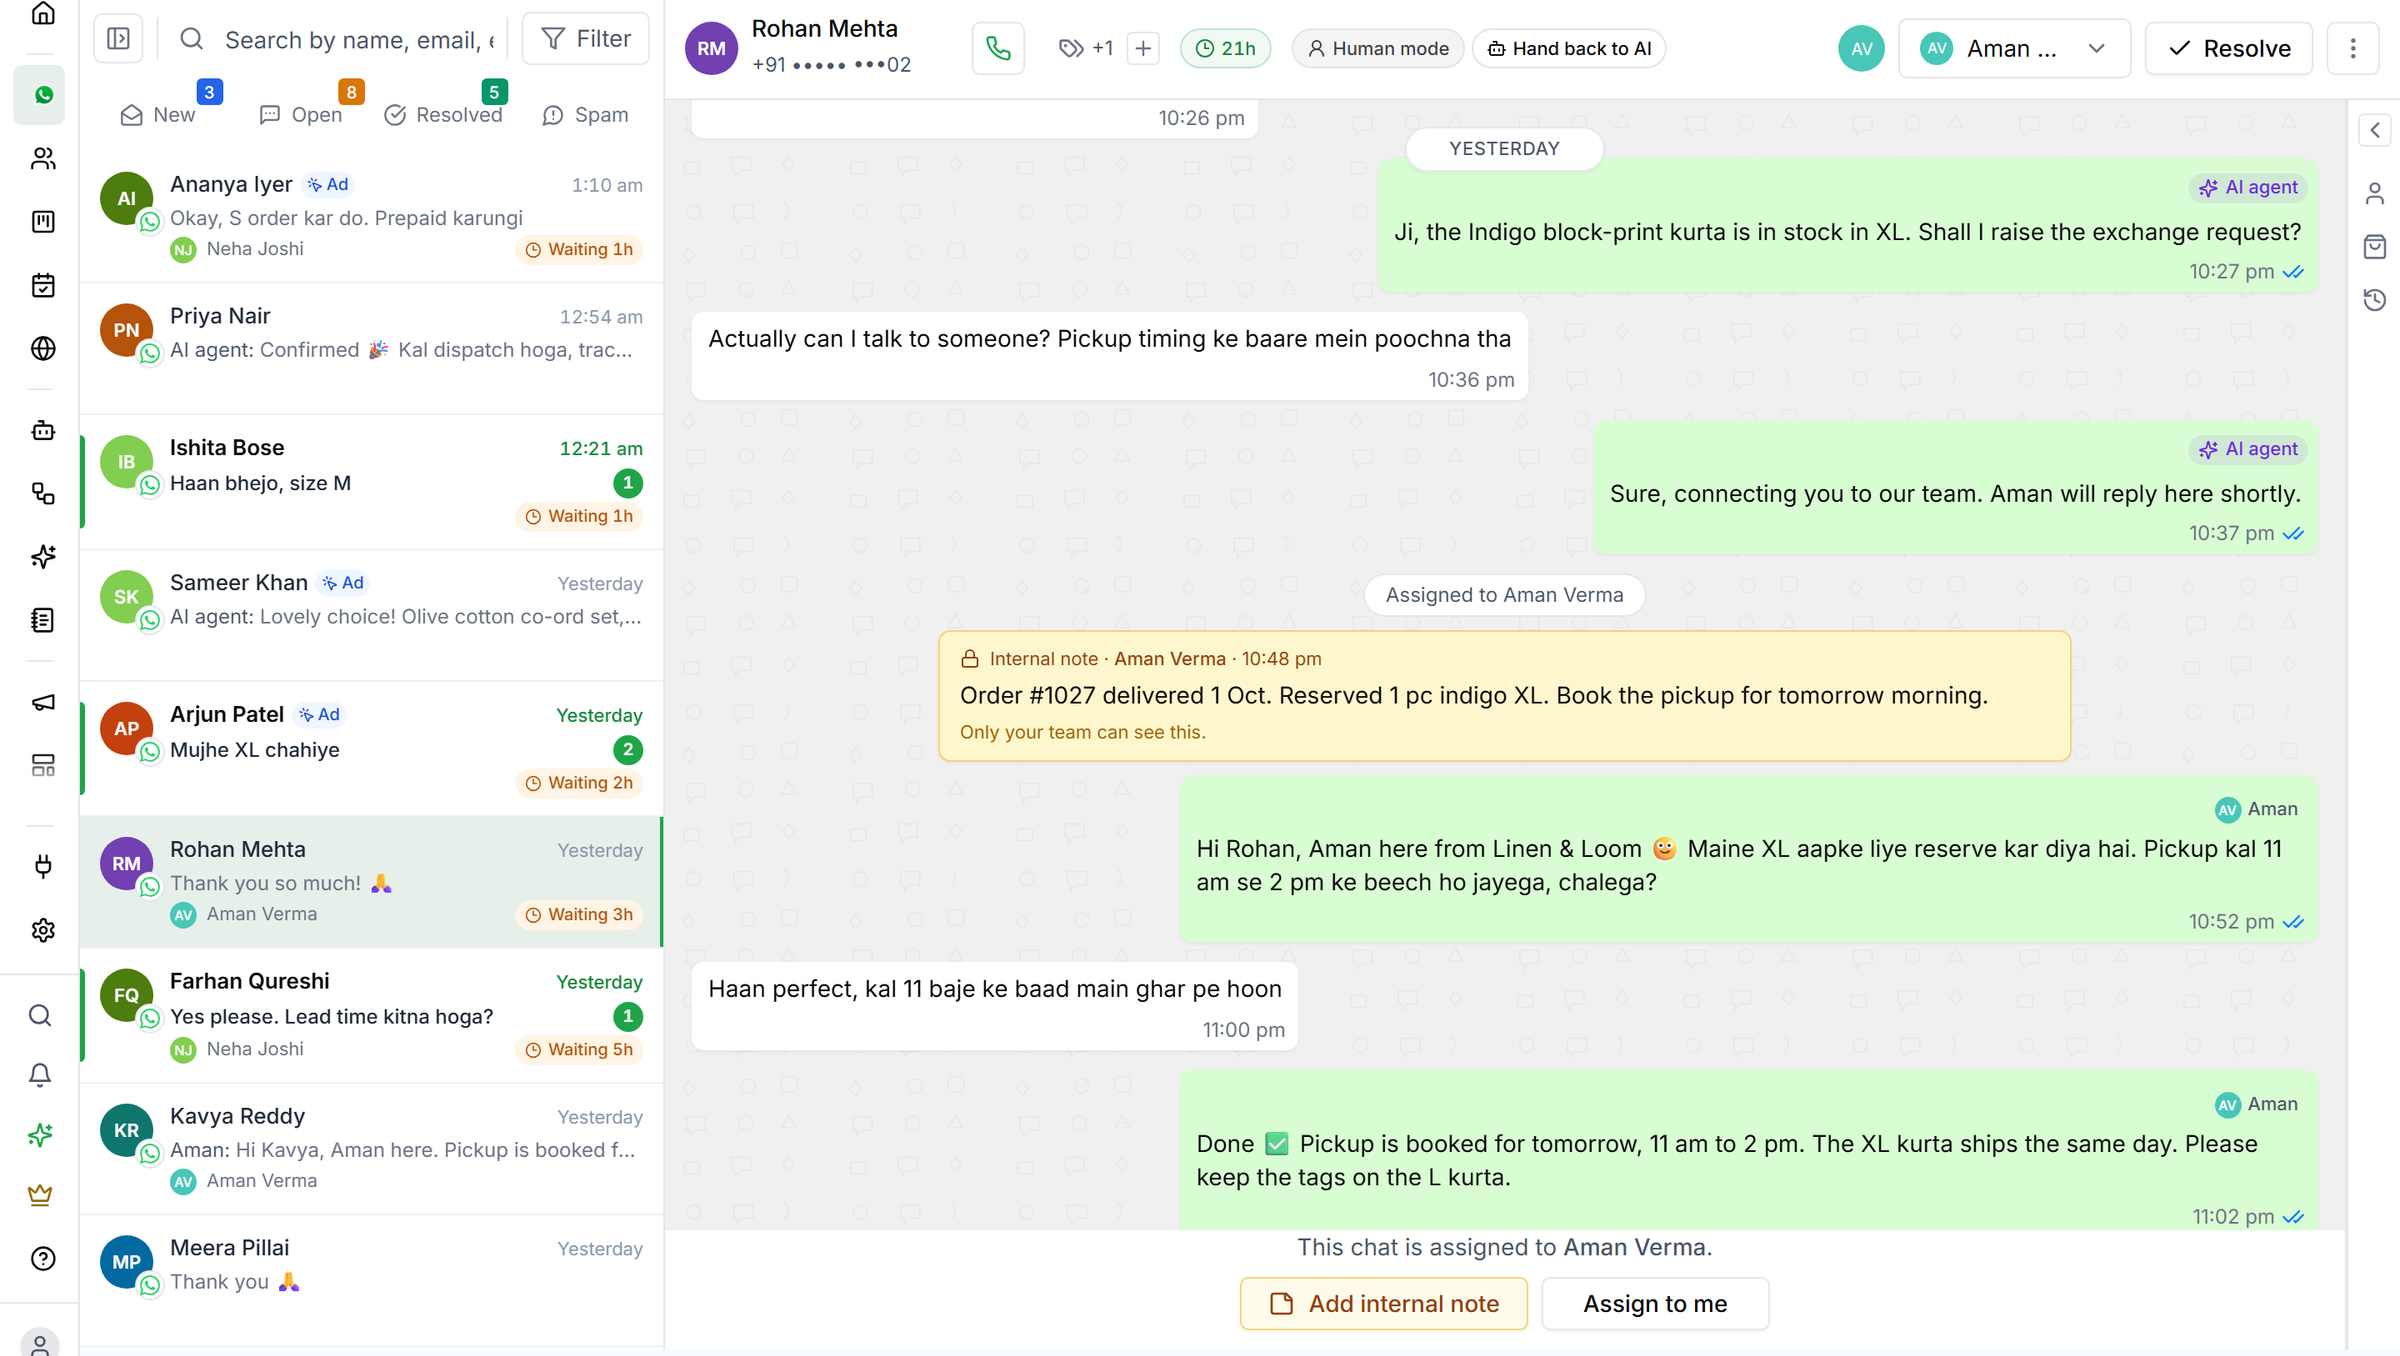Viewport: 2400px width, 1356px height.
Task: Click the Resolve button
Action: [x=2229, y=48]
